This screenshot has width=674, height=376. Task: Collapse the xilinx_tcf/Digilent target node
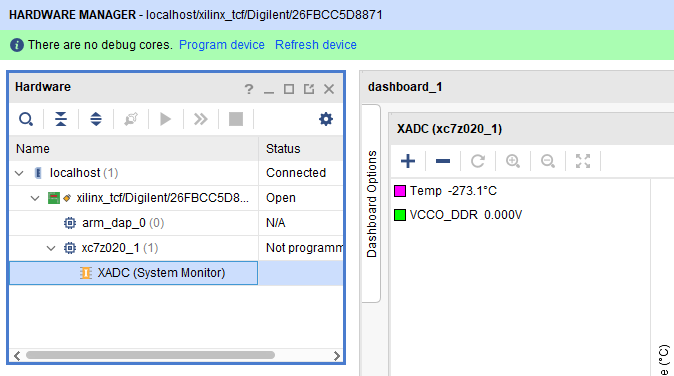[x=35, y=198]
